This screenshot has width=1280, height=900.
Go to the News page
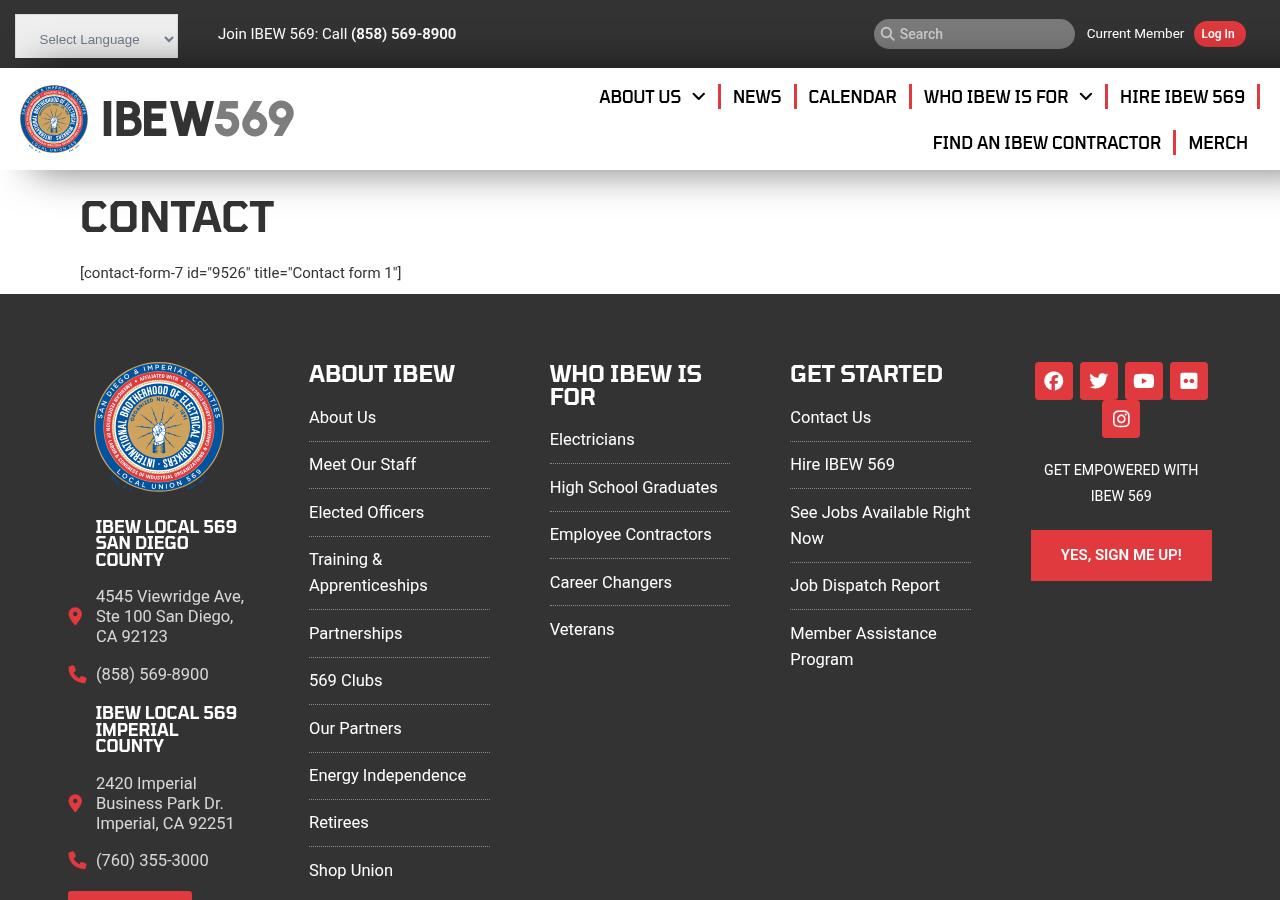coord(757,97)
